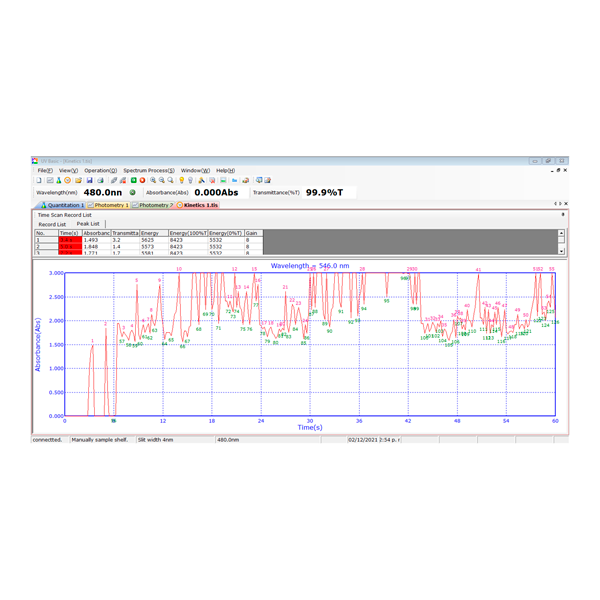Screen dimensions: 600x600
Task: Click the green indicator beside wavelength readout
Action: 133,192
